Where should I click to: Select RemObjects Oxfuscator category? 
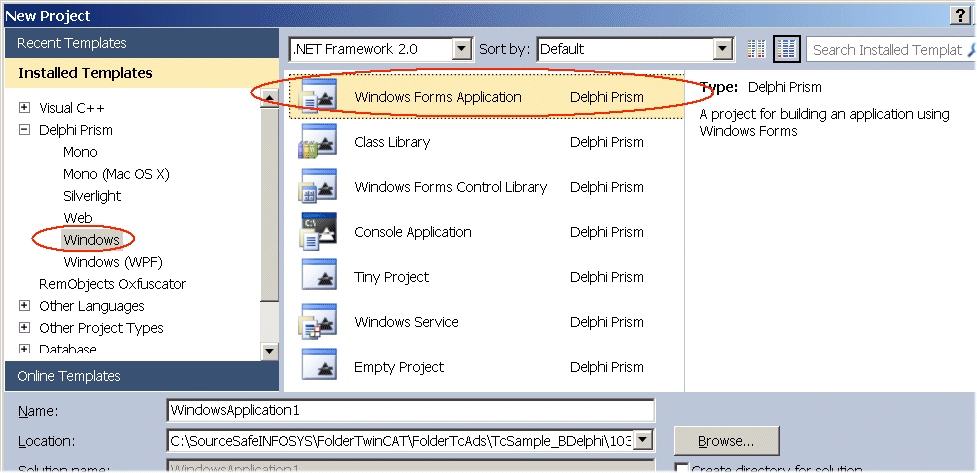[x=113, y=284]
